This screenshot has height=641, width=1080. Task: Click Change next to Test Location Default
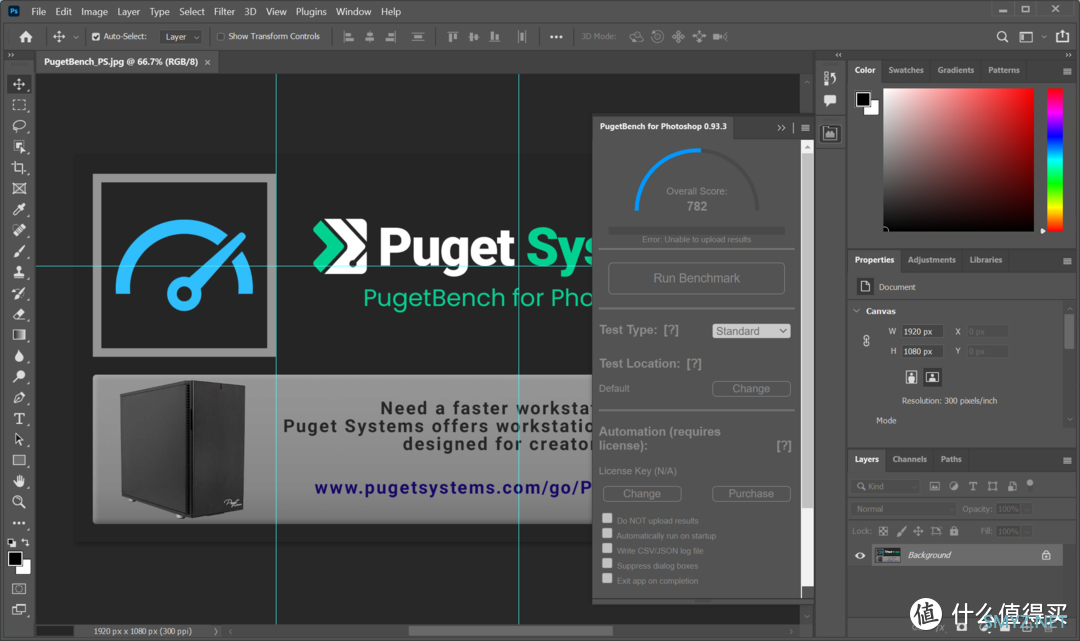[x=751, y=389]
